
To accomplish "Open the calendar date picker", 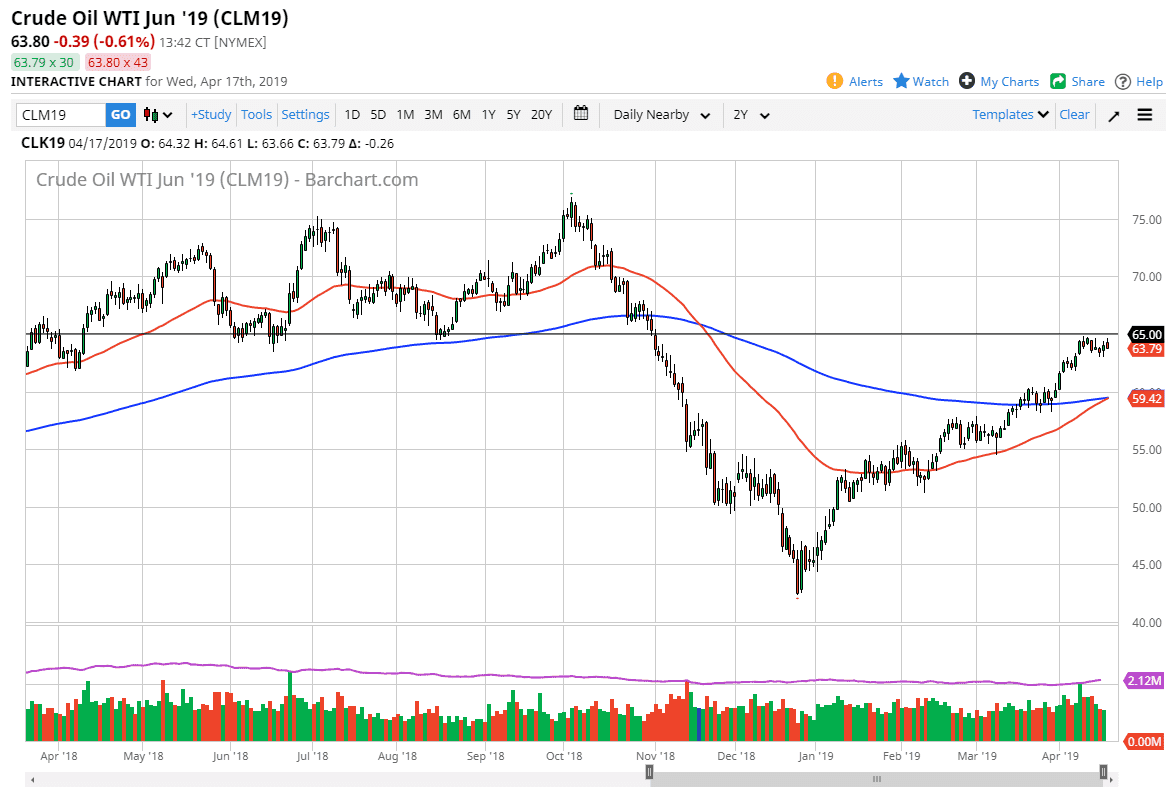I will pos(581,114).
